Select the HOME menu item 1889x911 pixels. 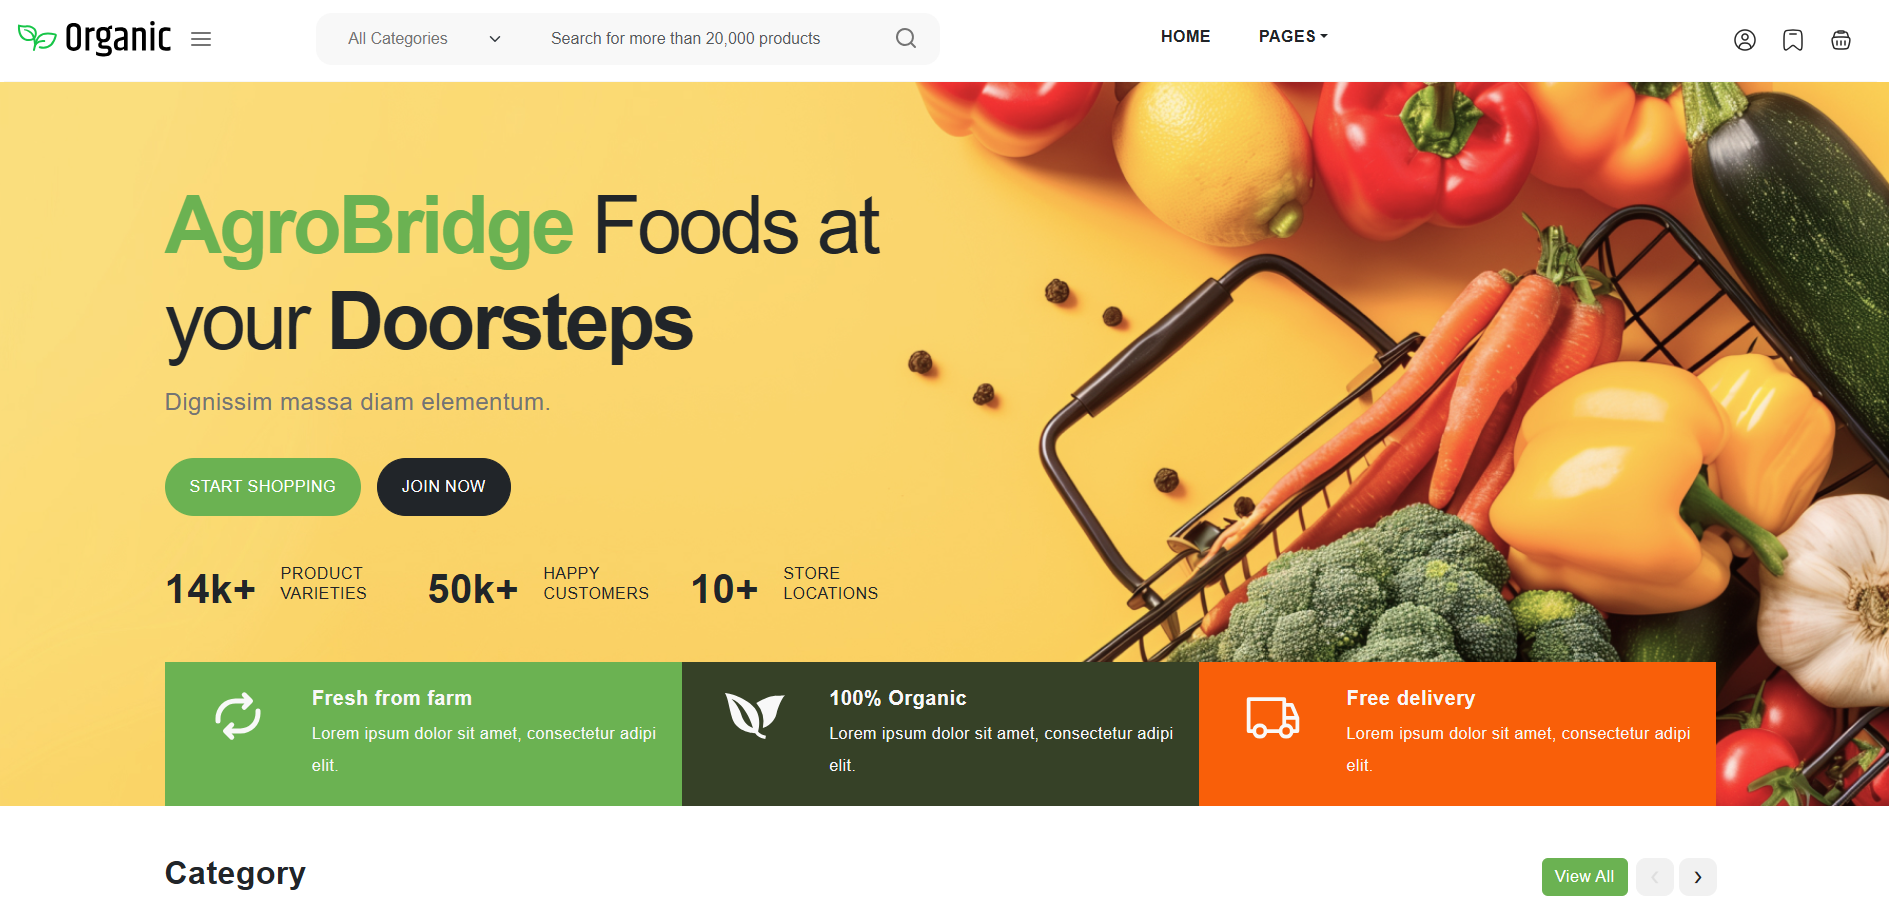[1185, 36]
